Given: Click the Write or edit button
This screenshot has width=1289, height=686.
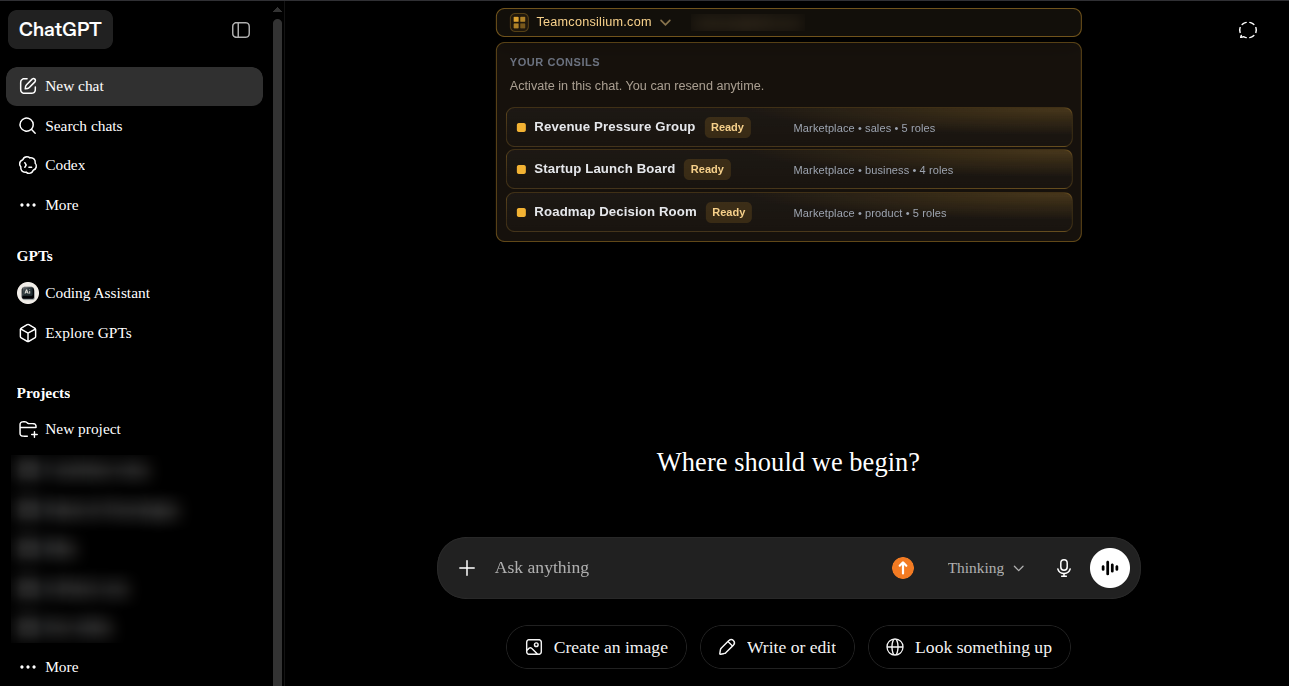Looking at the screenshot, I should click(777, 647).
